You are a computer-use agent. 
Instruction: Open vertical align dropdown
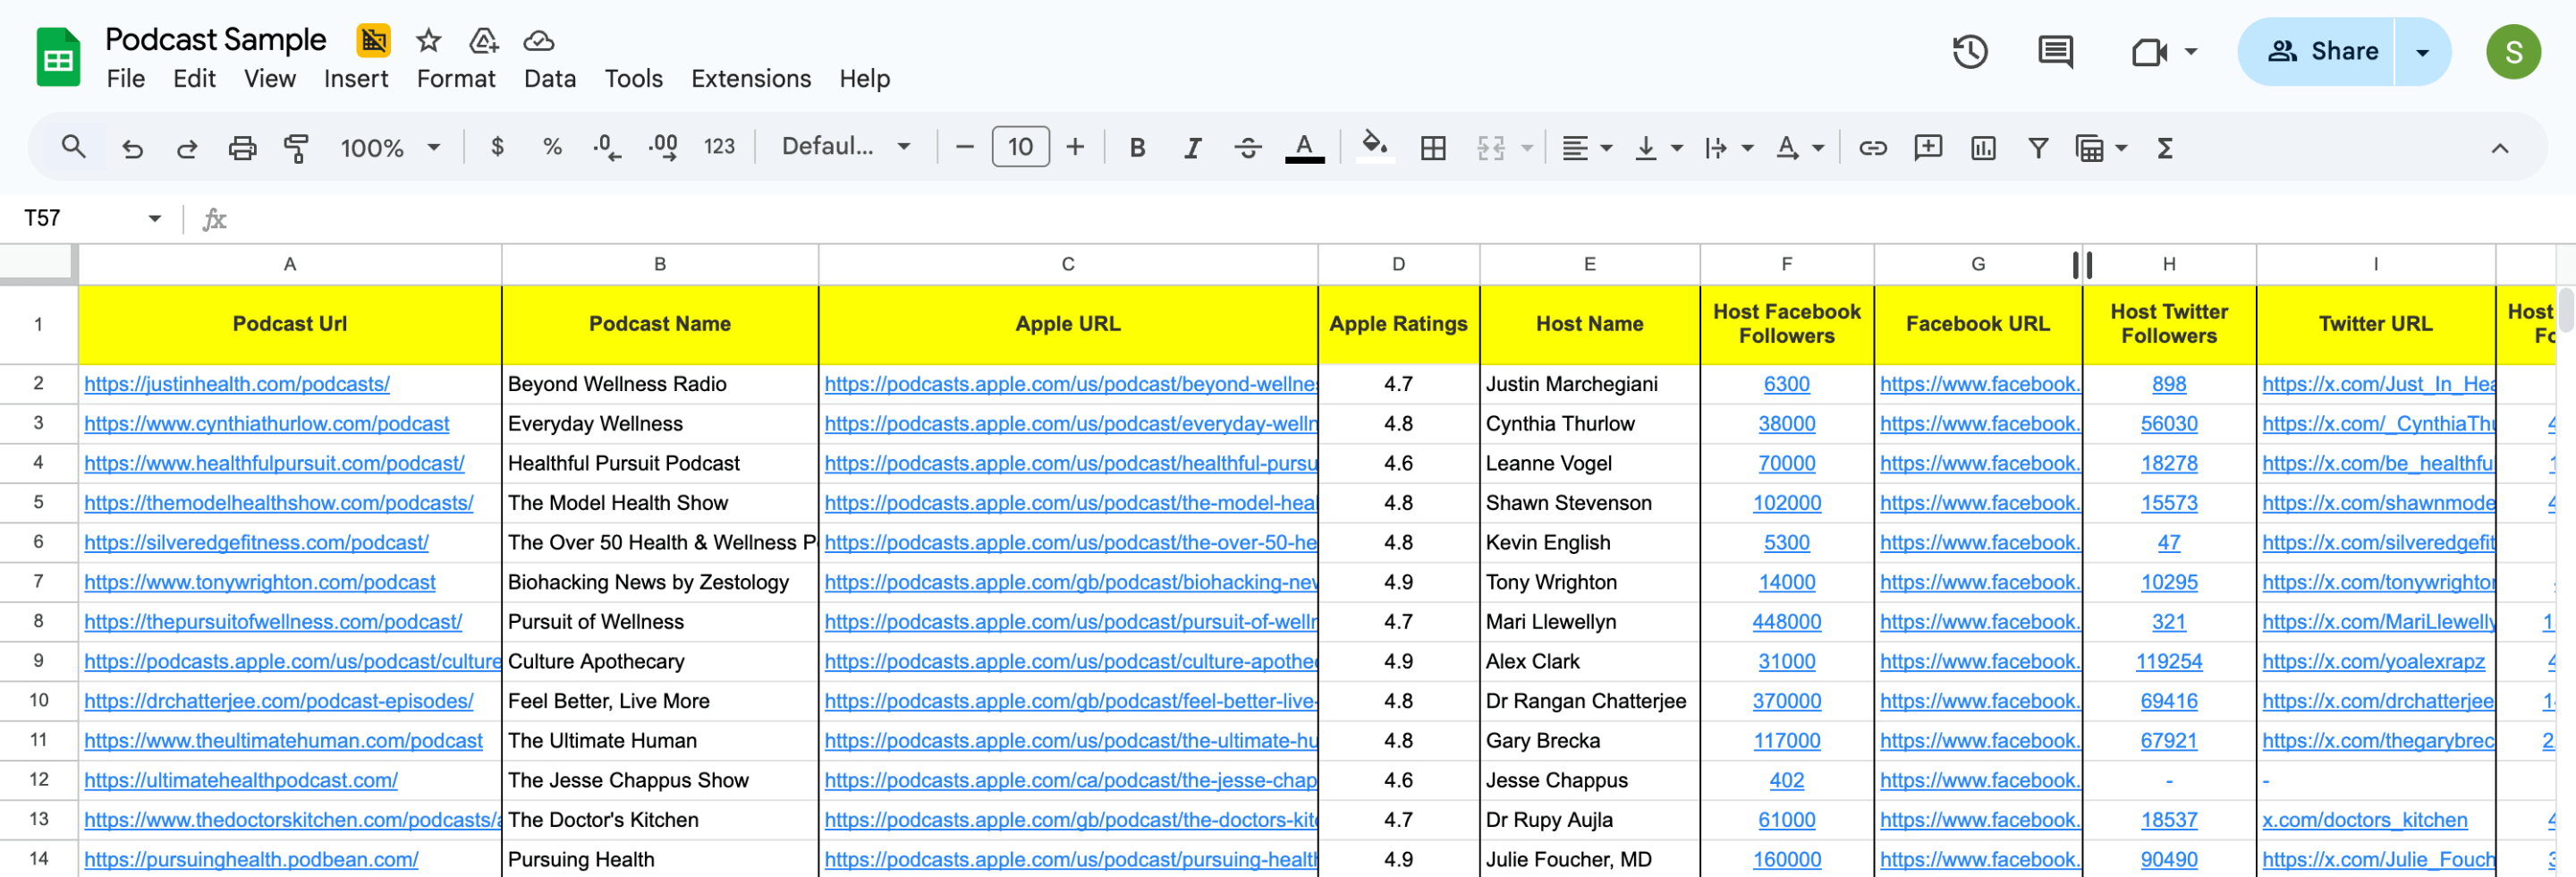[1658, 148]
